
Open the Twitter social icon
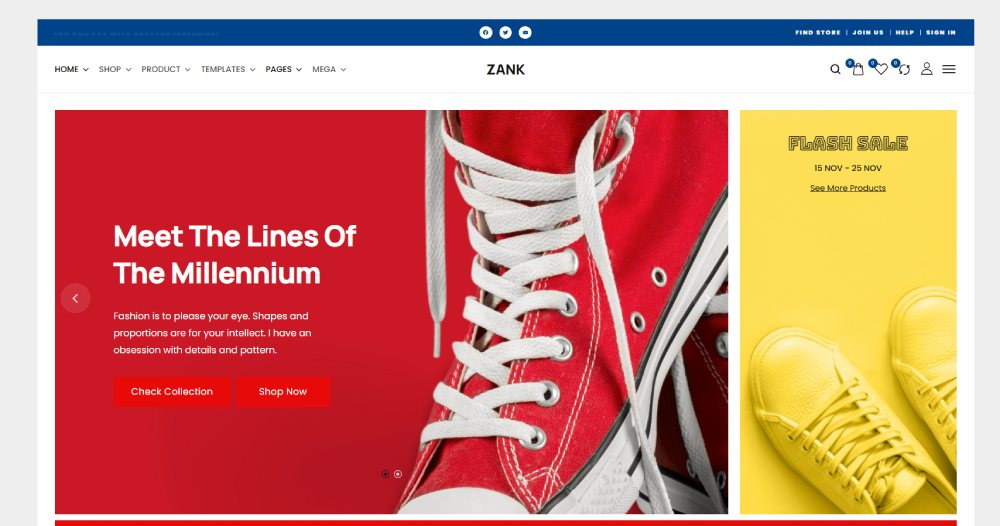[506, 33]
